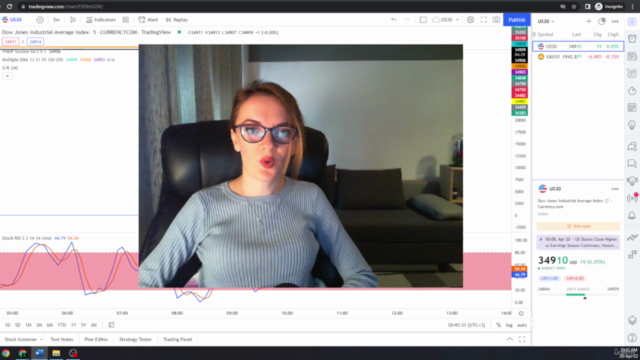Open the compare or add symbol icon
640x360 pixels.
40,20
